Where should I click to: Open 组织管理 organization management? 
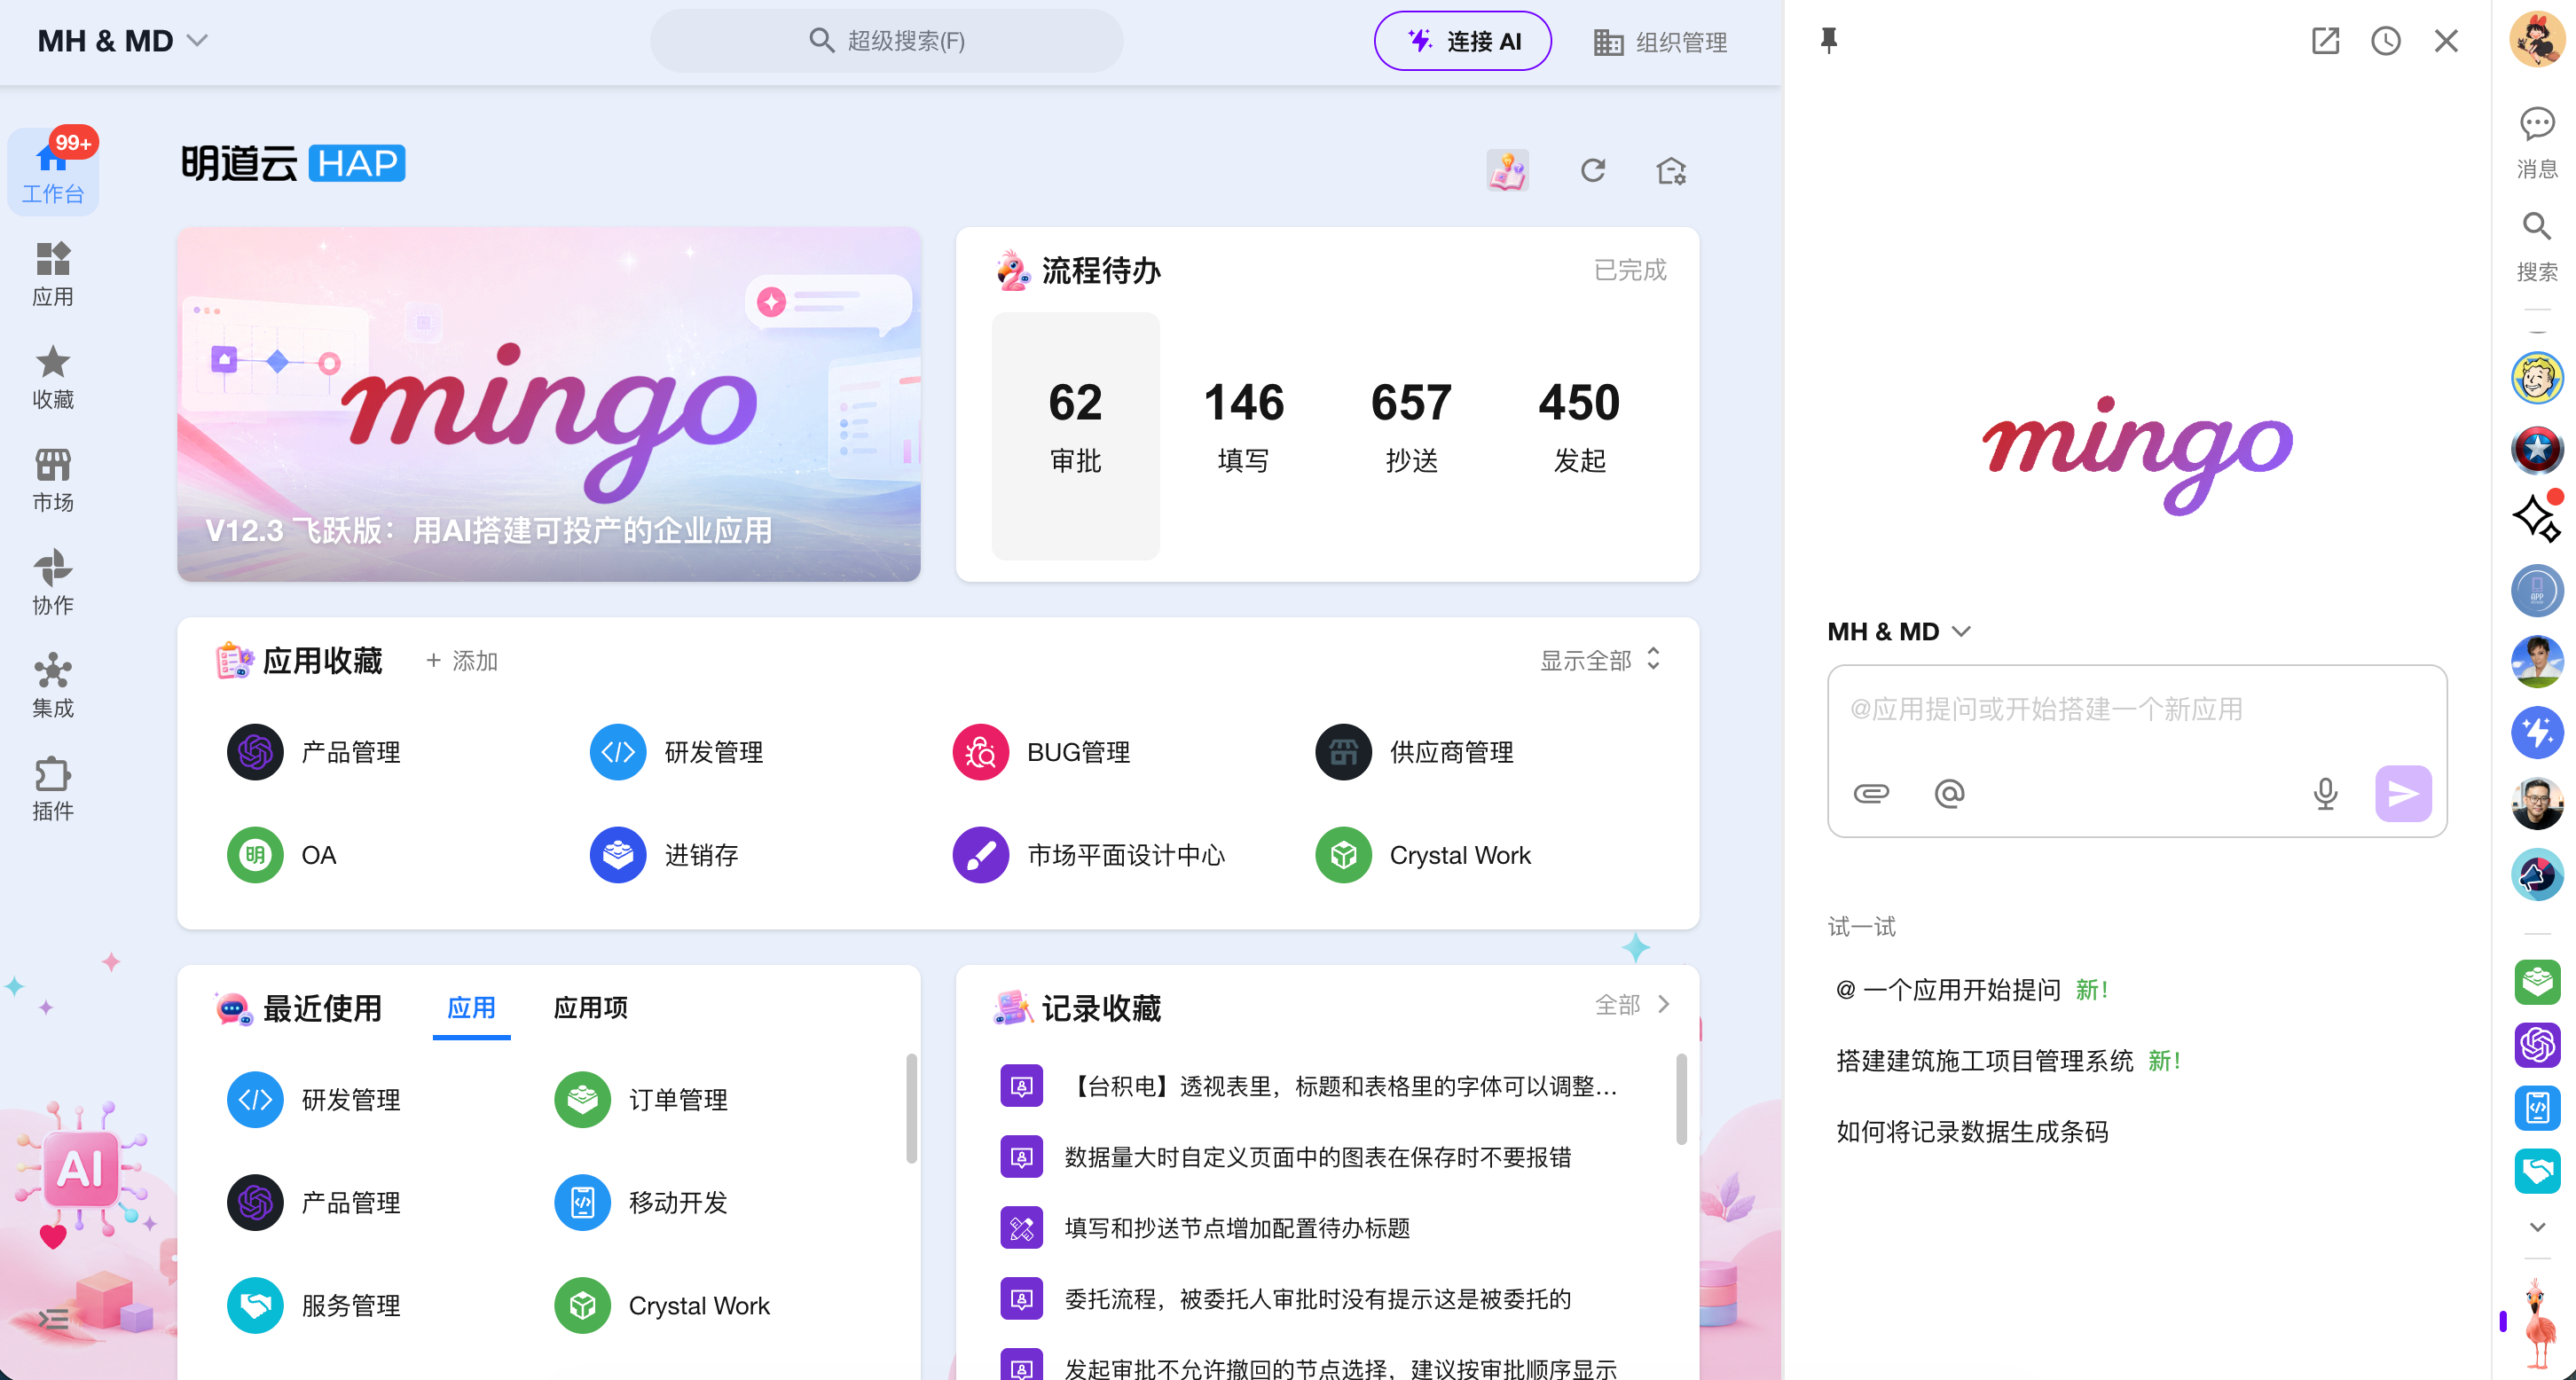click(1660, 42)
